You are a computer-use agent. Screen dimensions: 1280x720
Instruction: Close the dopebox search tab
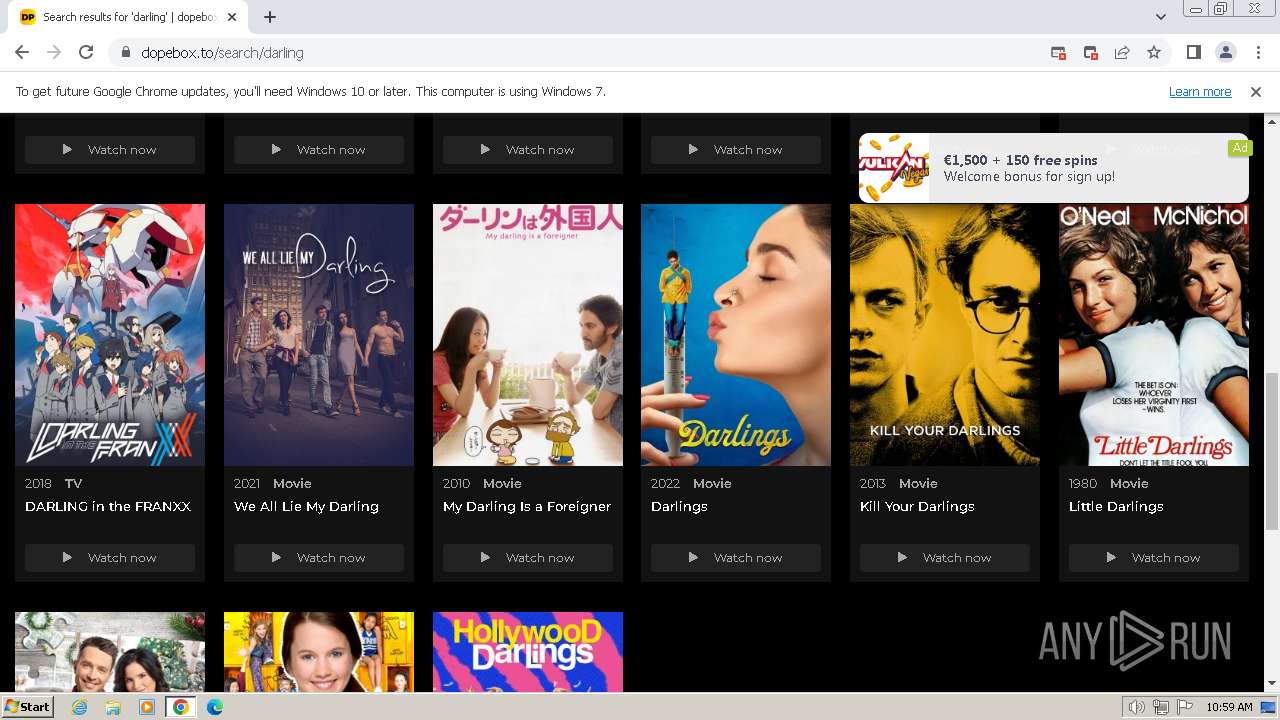[x=232, y=17]
